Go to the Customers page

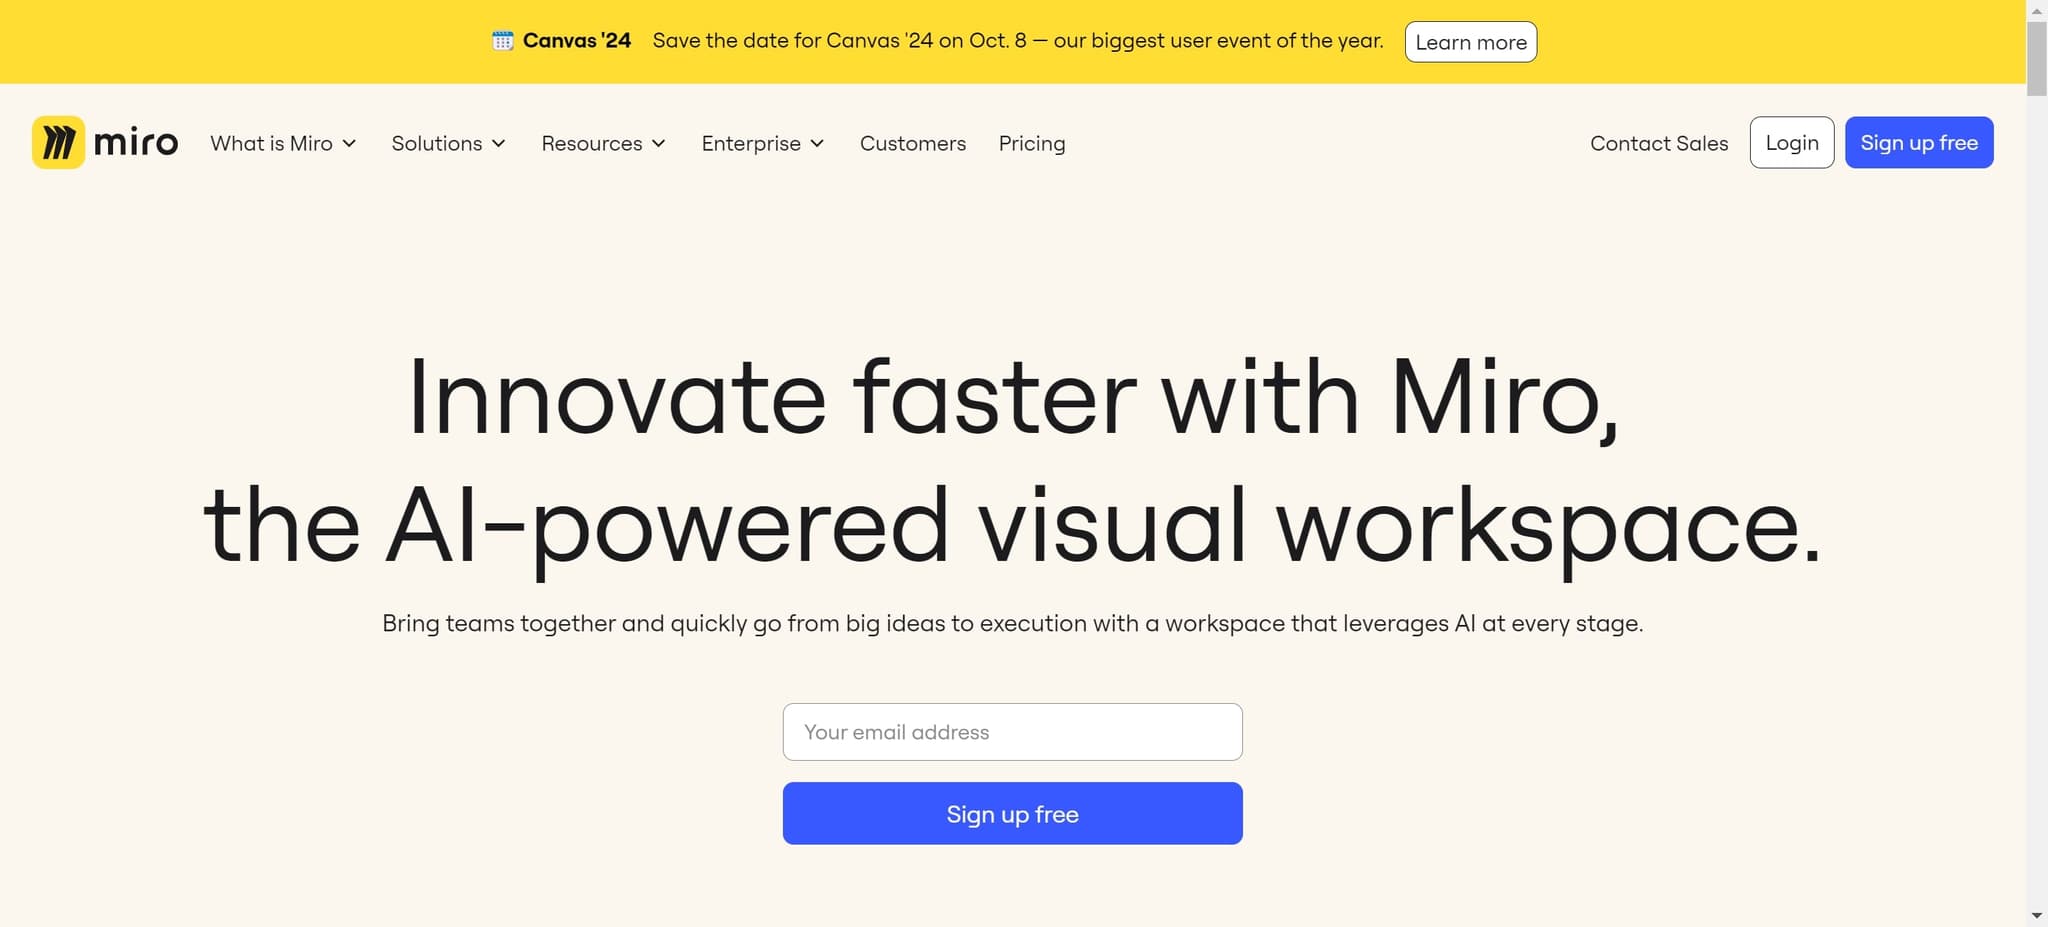(911, 143)
